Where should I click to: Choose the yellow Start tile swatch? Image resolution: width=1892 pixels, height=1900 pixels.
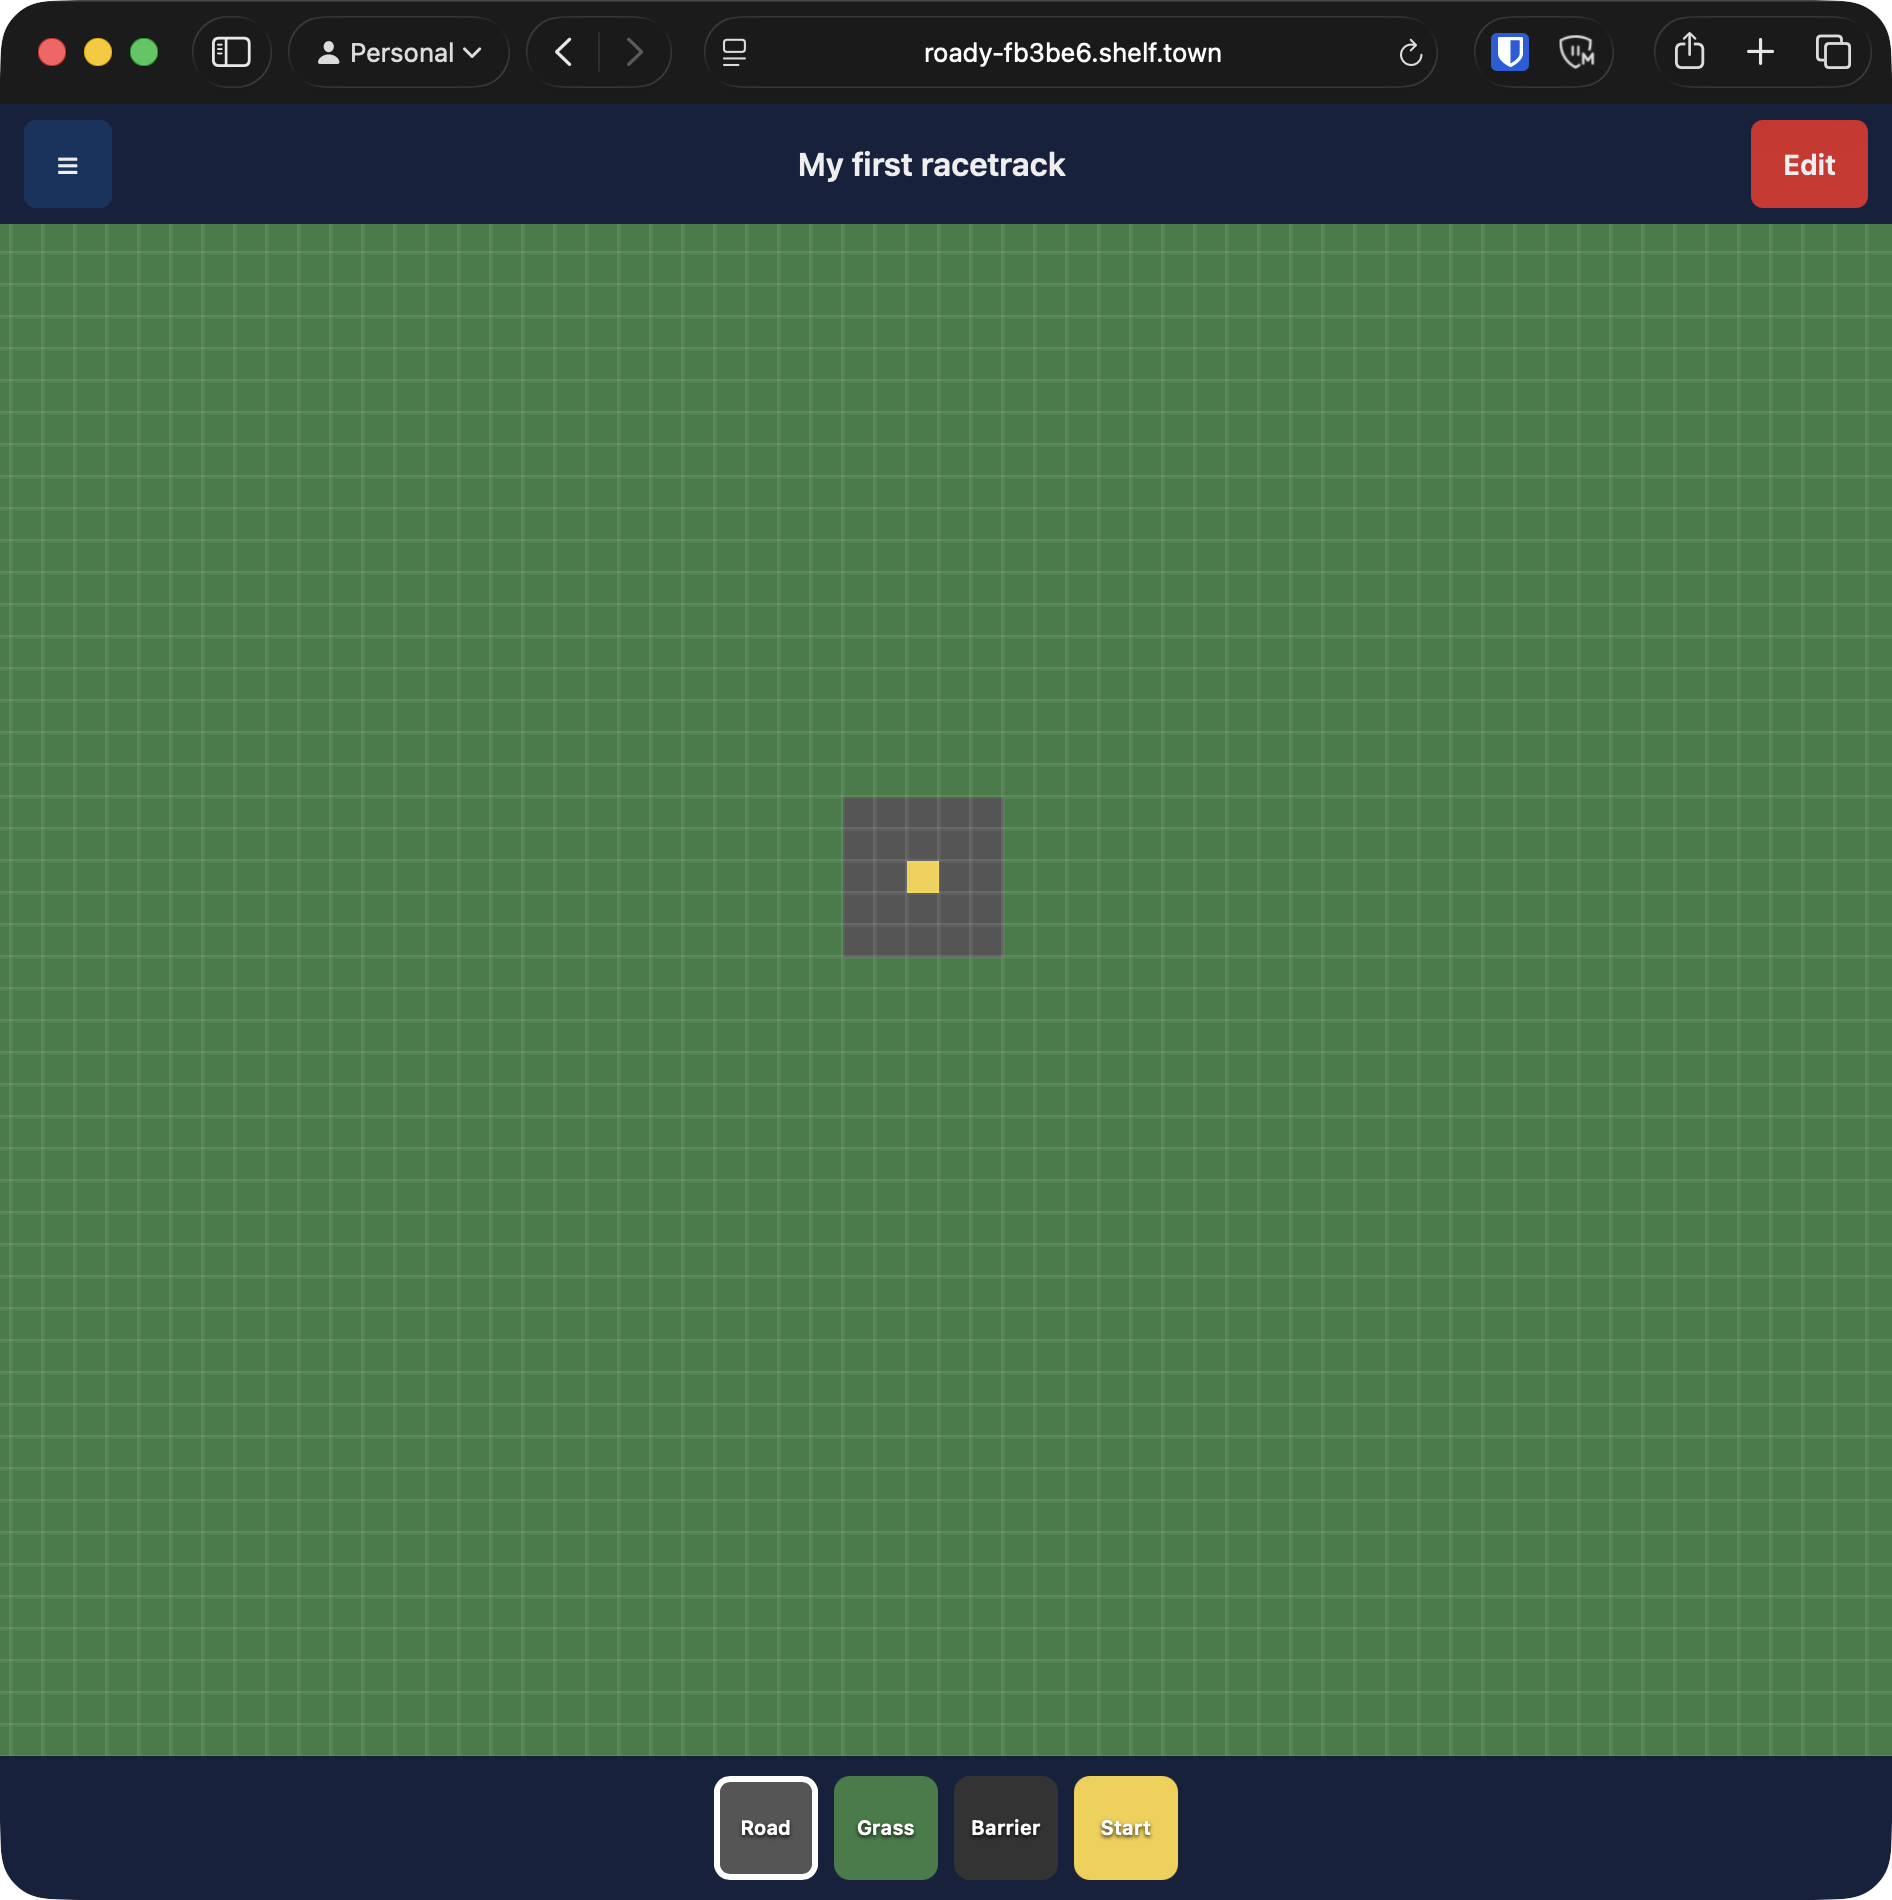tap(1126, 1828)
